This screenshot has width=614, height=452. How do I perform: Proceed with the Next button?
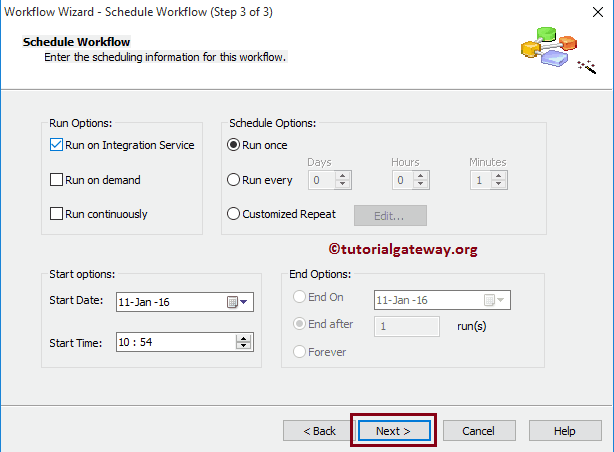point(394,431)
